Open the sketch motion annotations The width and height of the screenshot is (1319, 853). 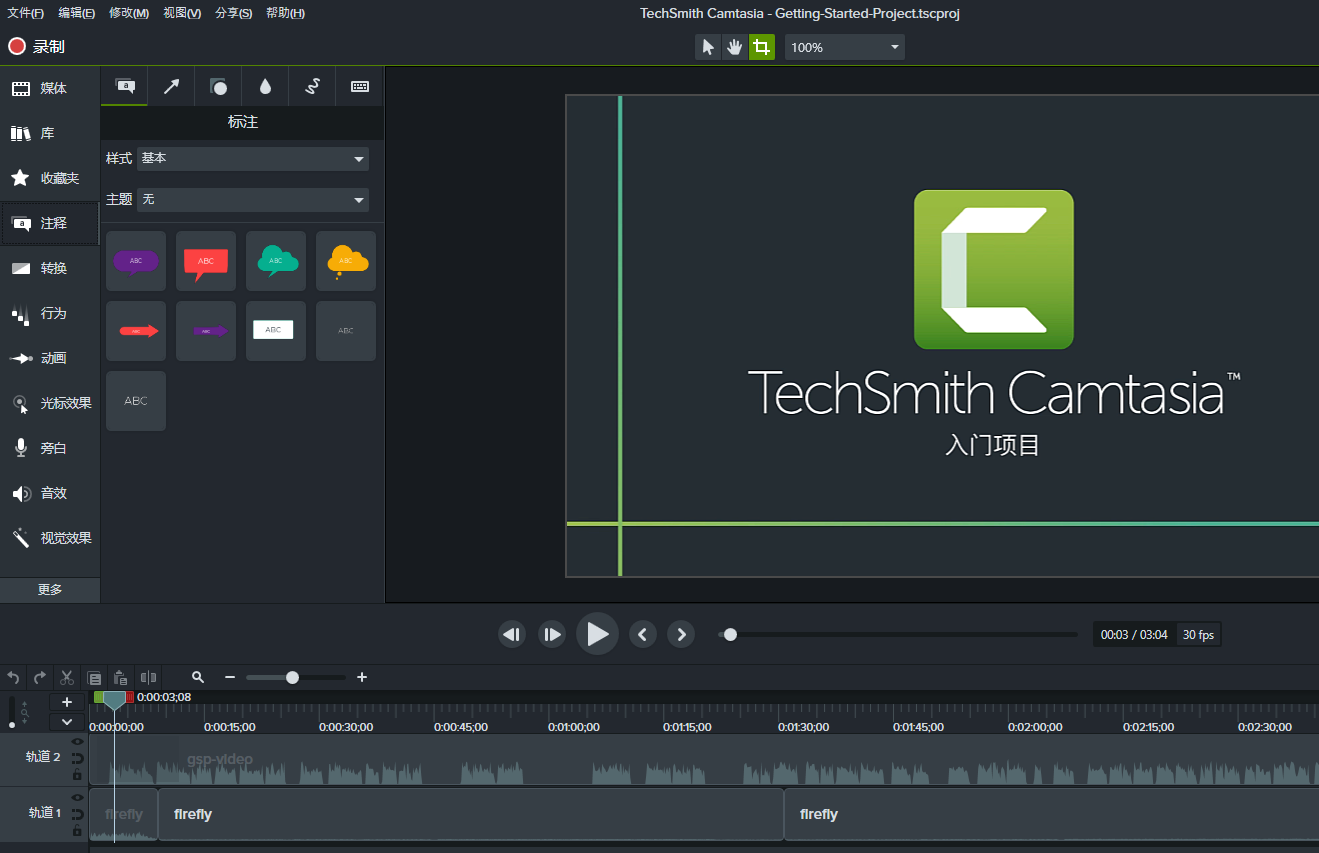click(311, 85)
